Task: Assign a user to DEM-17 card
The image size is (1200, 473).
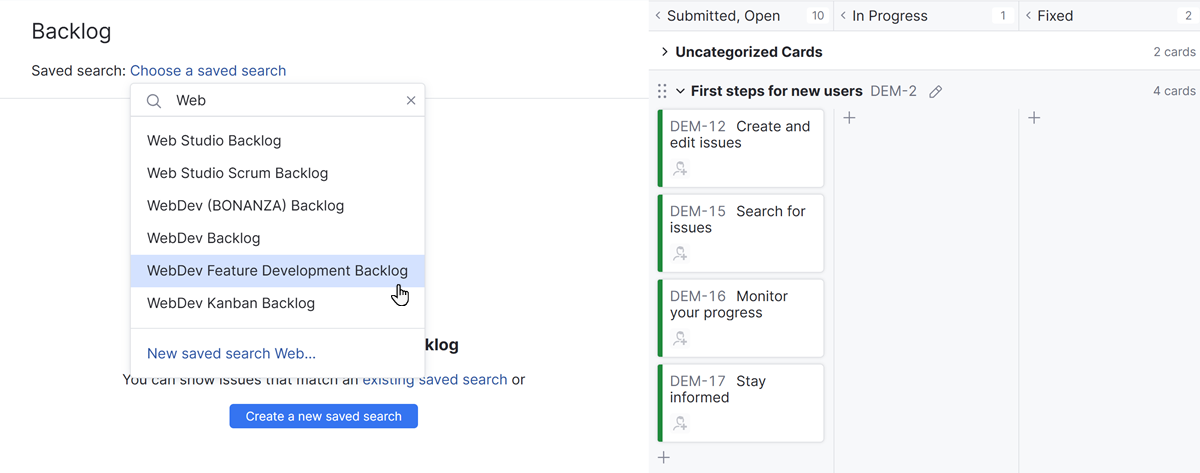Action: (680, 424)
